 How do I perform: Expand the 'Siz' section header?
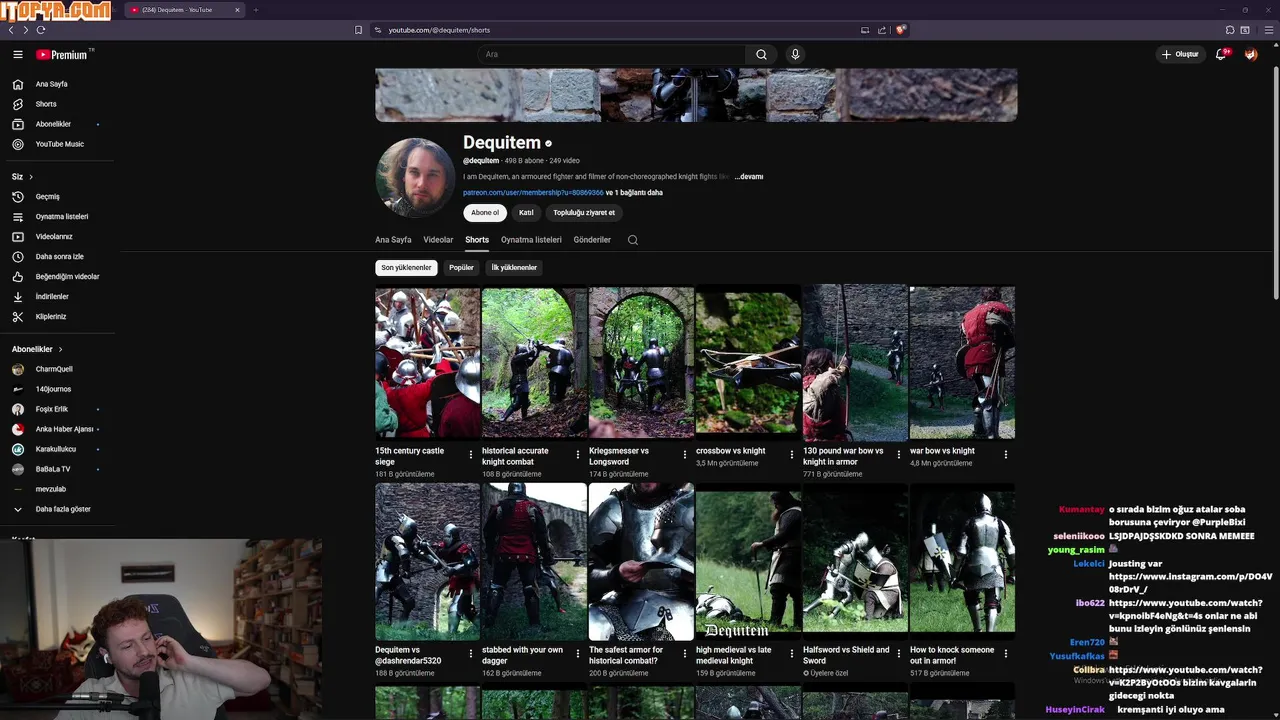[21, 177]
